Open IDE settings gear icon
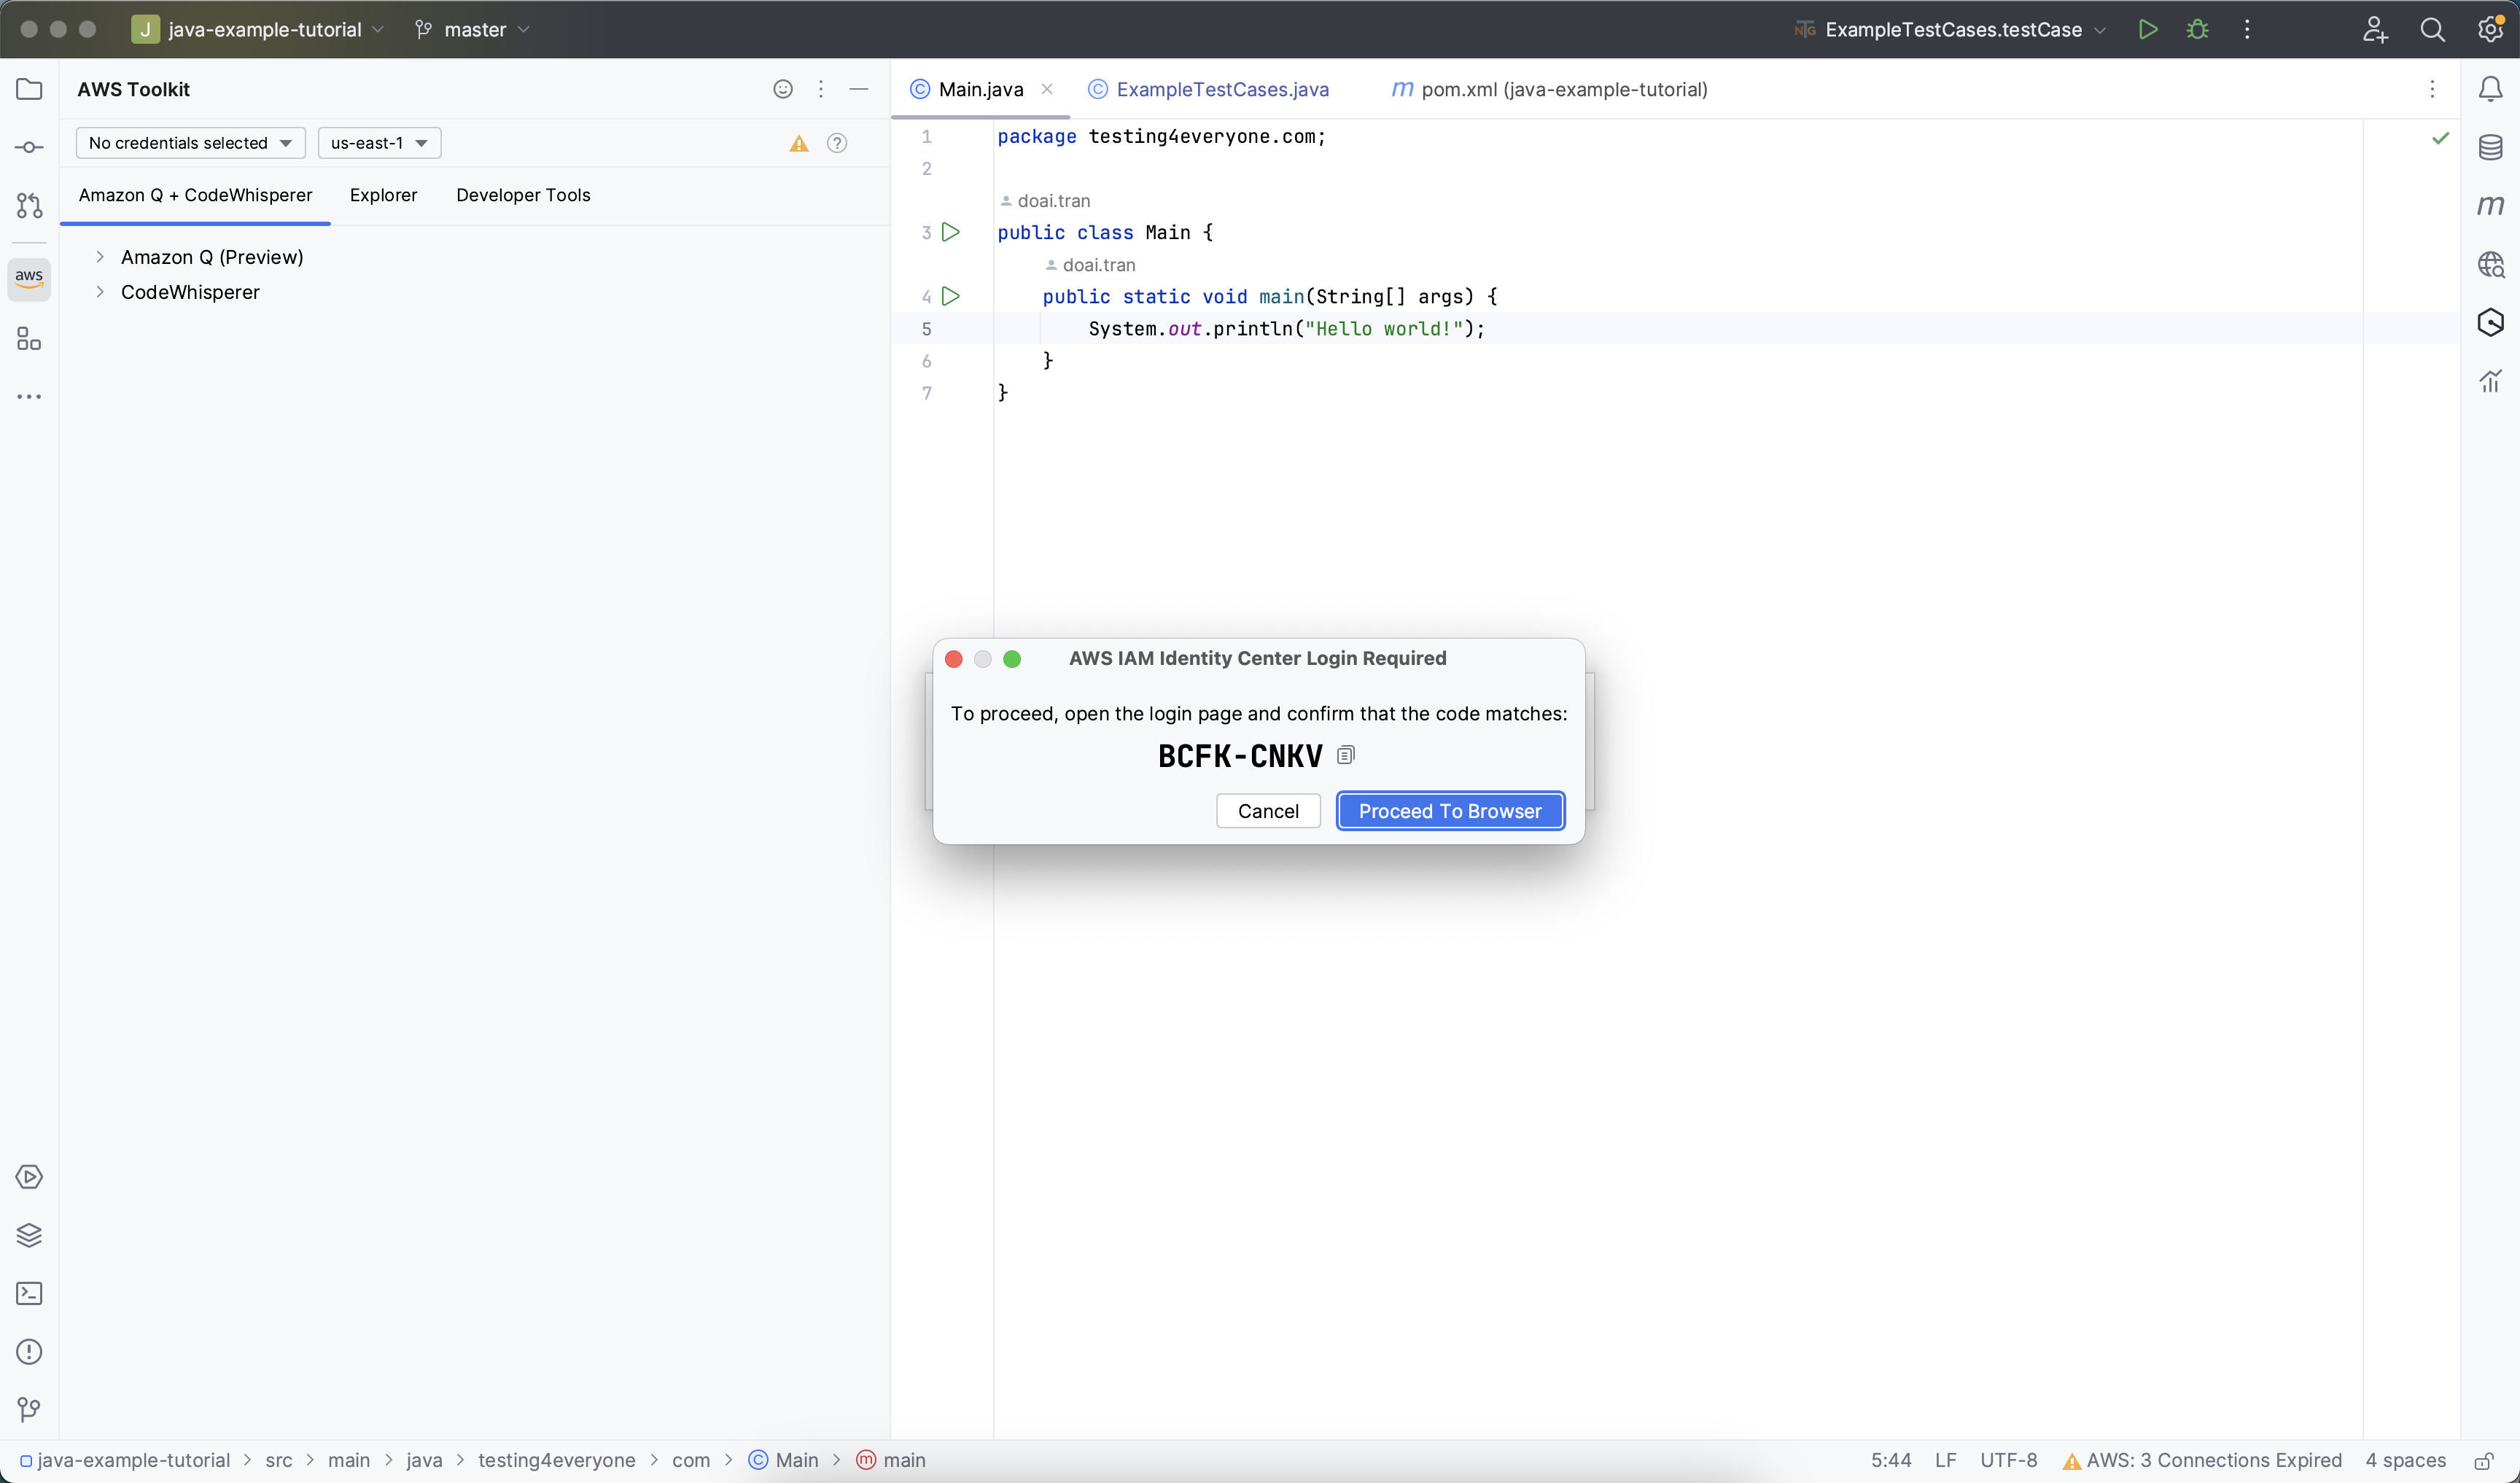 point(2490,29)
